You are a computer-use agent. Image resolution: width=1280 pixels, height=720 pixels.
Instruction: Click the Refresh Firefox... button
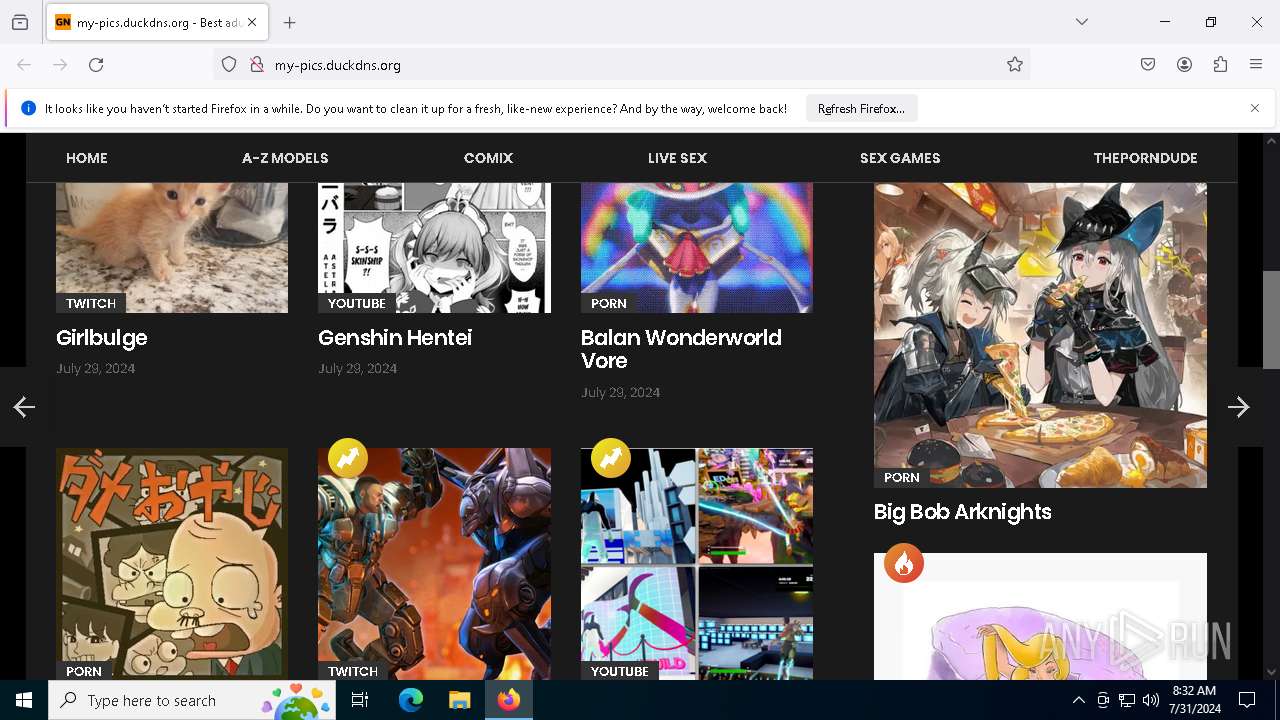coord(861,109)
